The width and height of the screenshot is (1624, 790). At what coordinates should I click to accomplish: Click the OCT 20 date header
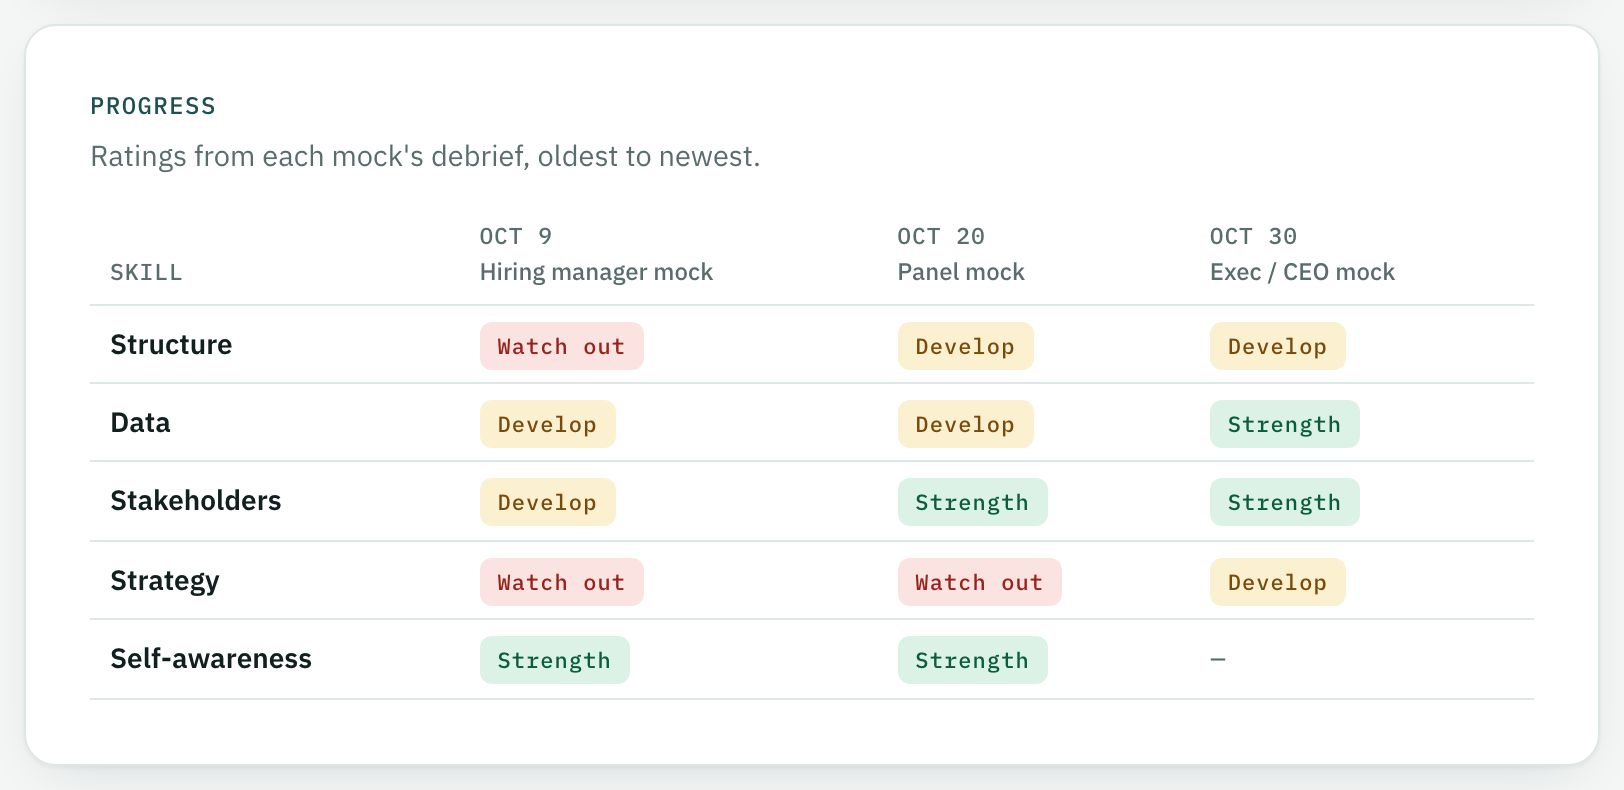[941, 236]
